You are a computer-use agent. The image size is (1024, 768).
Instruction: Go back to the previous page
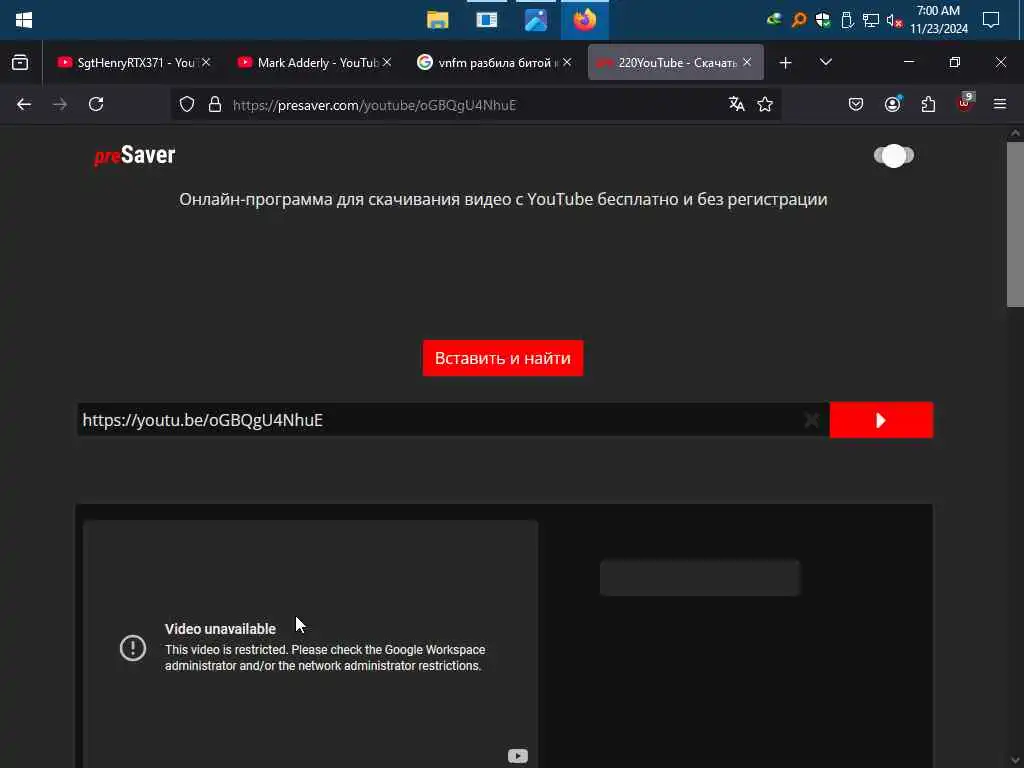tap(24, 104)
